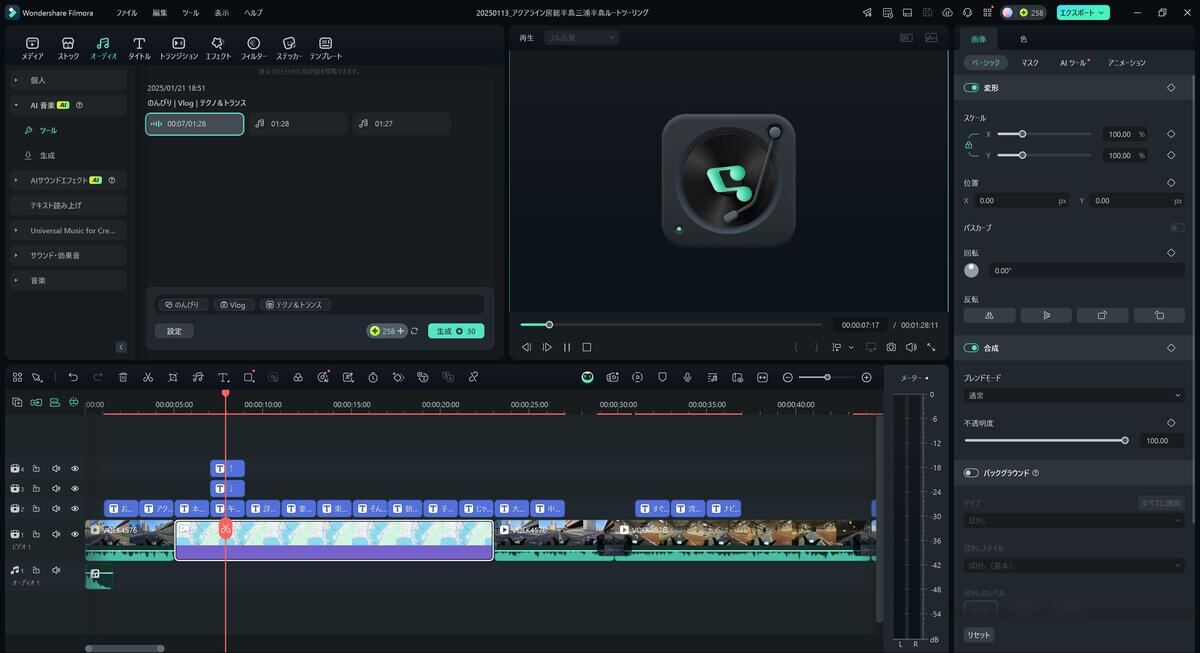Open the メーター meter dropdown
The height and width of the screenshot is (653, 1200).
[914, 378]
